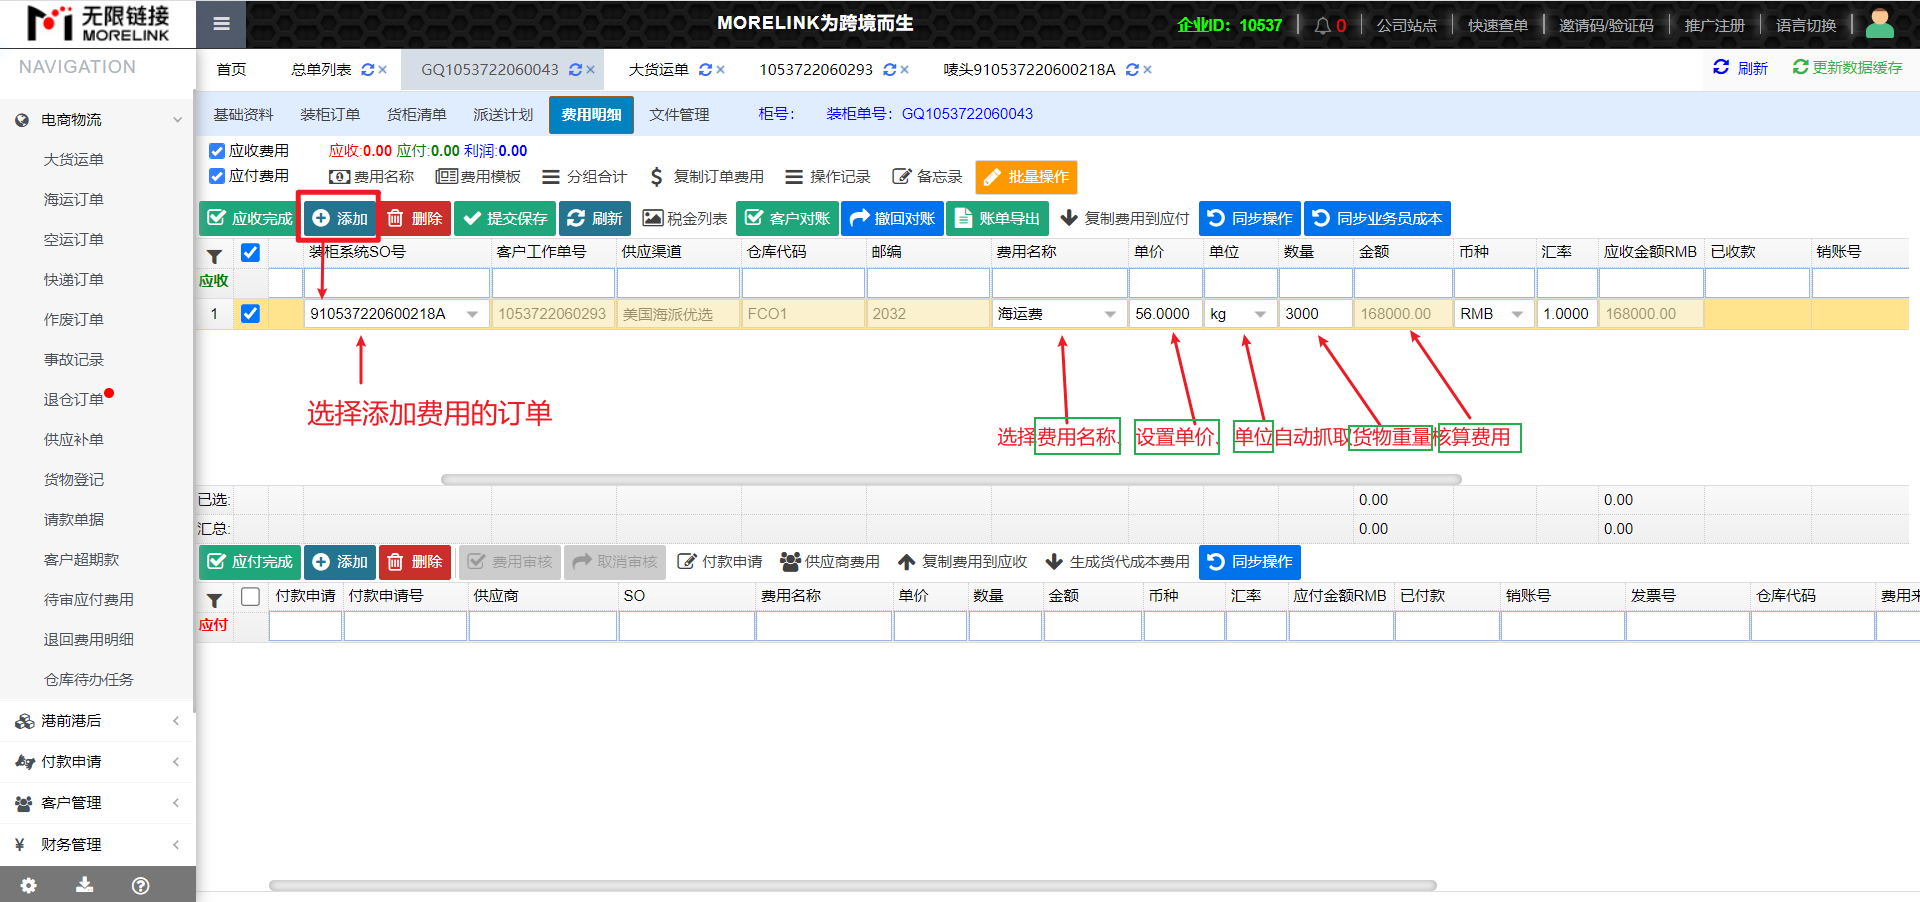Image resolution: width=1920 pixels, height=902 pixels.
Task: Click the 数量 field showing 3000
Action: [1315, 314]
